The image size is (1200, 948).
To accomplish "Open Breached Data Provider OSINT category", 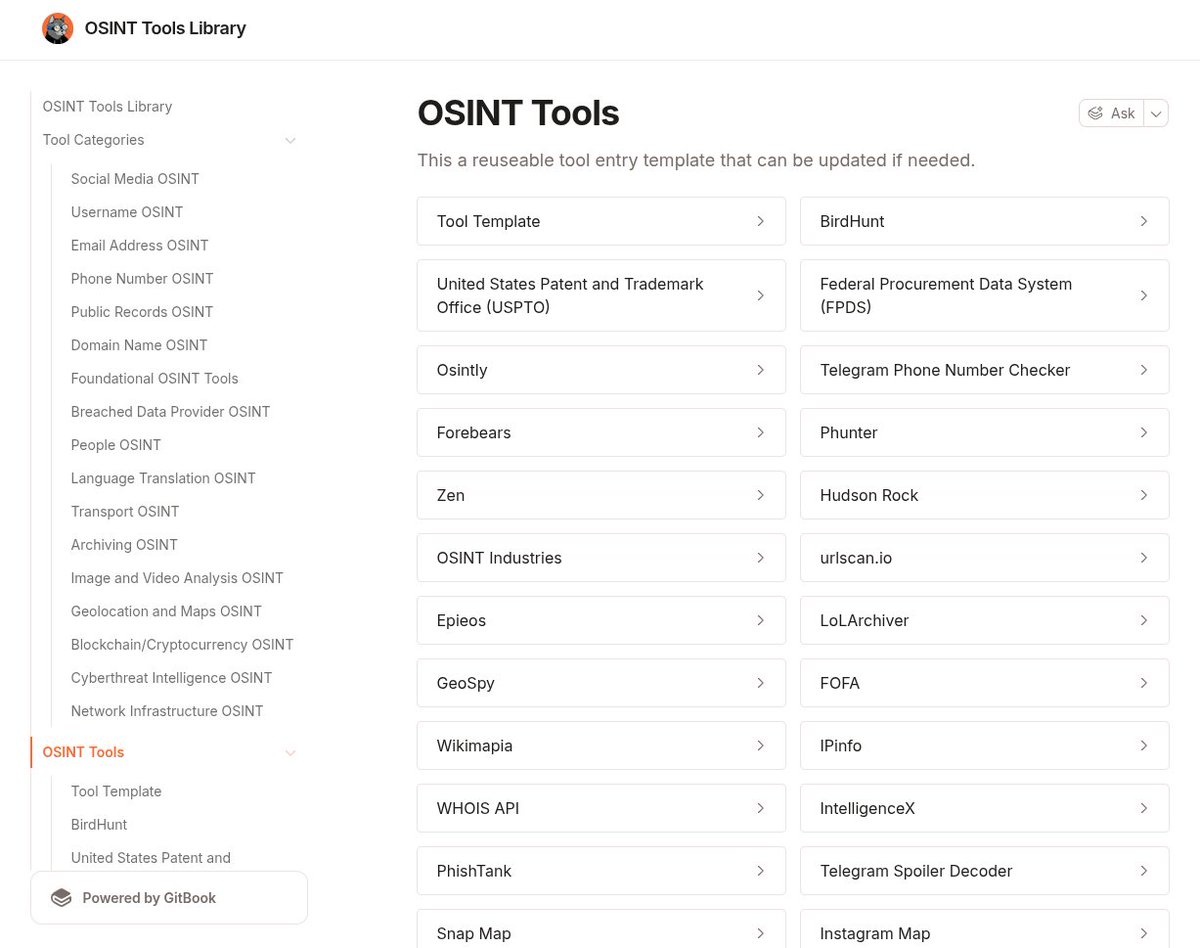I will pyautogui.click(x=170, y=411).
